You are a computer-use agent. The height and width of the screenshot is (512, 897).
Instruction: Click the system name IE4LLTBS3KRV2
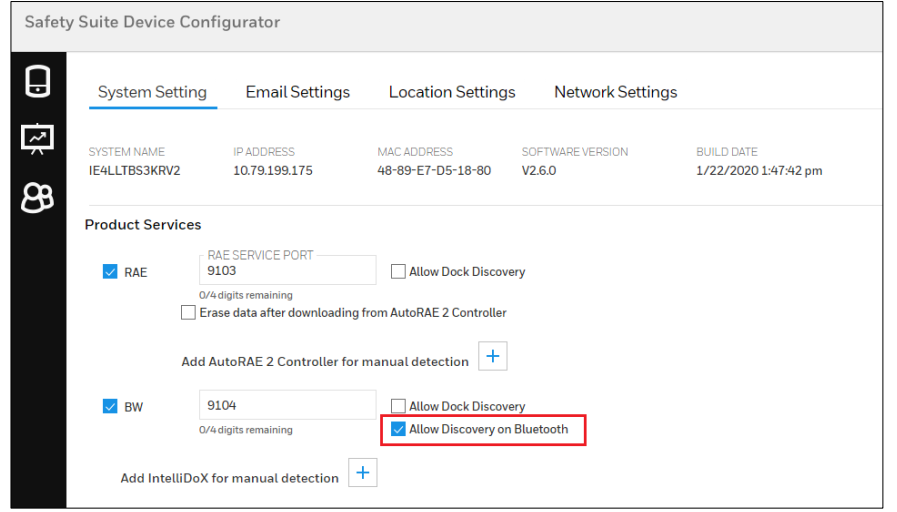coord(135,171)
